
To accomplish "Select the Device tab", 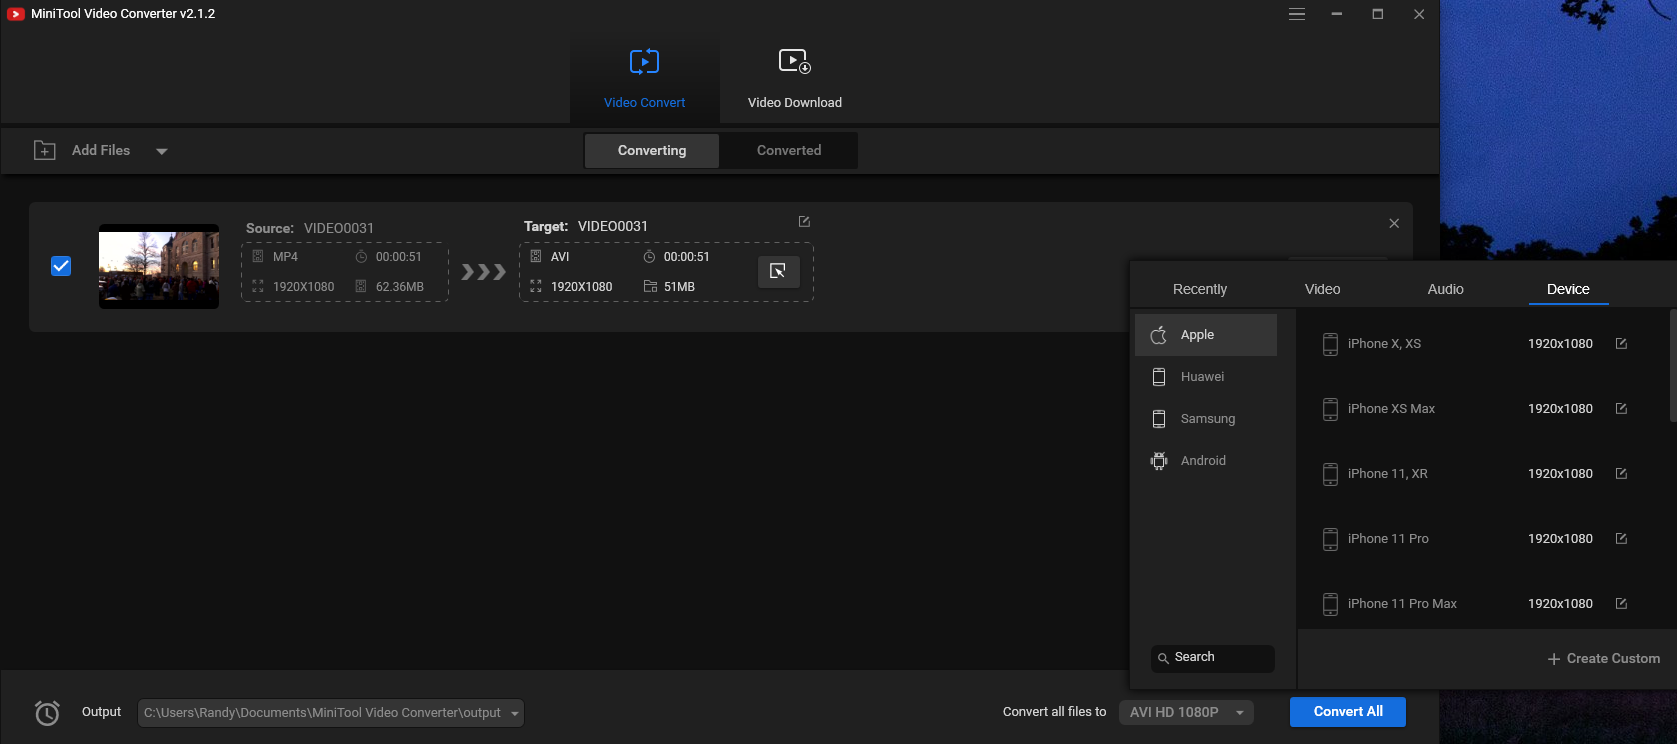I will [x=1568, y=289].
